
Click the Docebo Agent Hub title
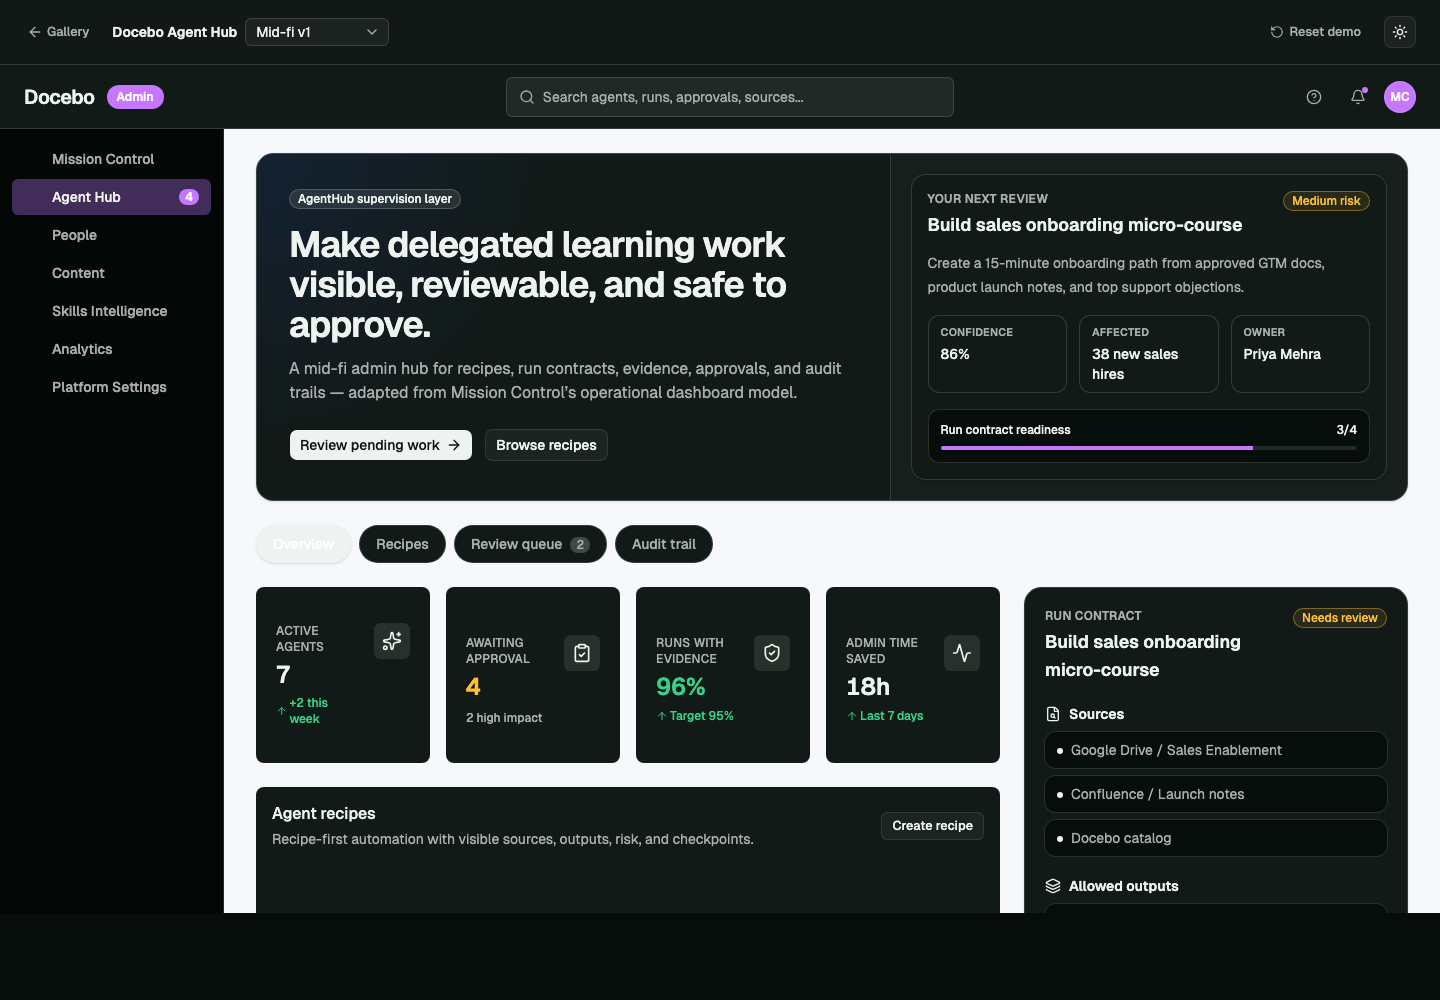[175, 32]
